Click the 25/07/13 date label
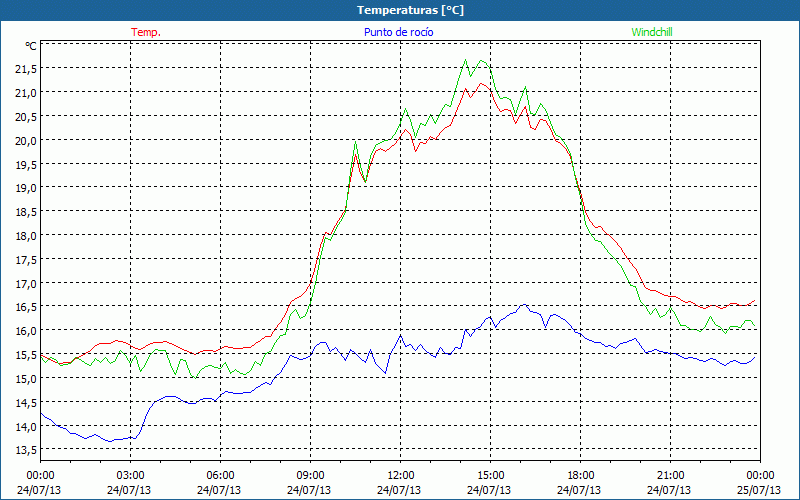Image resolution: width=800 pixels, height=500 pixels. (x=759, y=490)
